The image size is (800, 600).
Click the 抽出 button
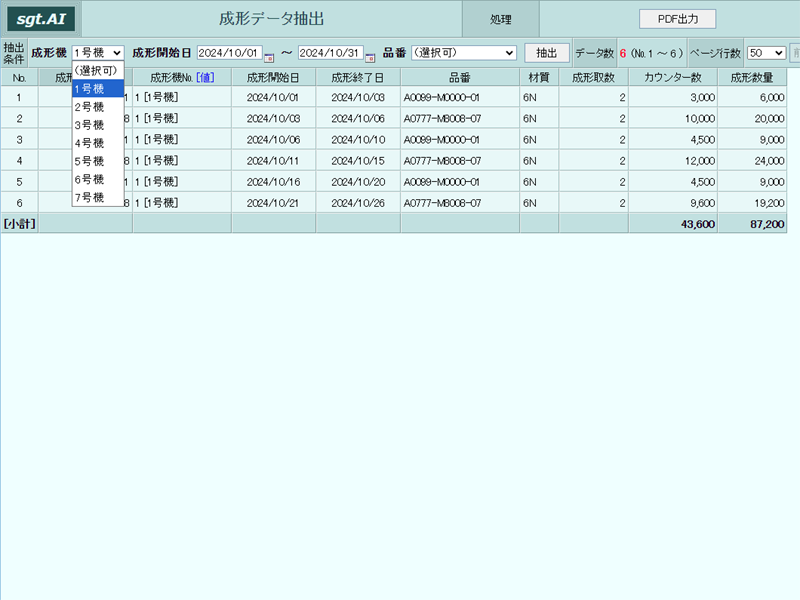(x=547, y=53)
